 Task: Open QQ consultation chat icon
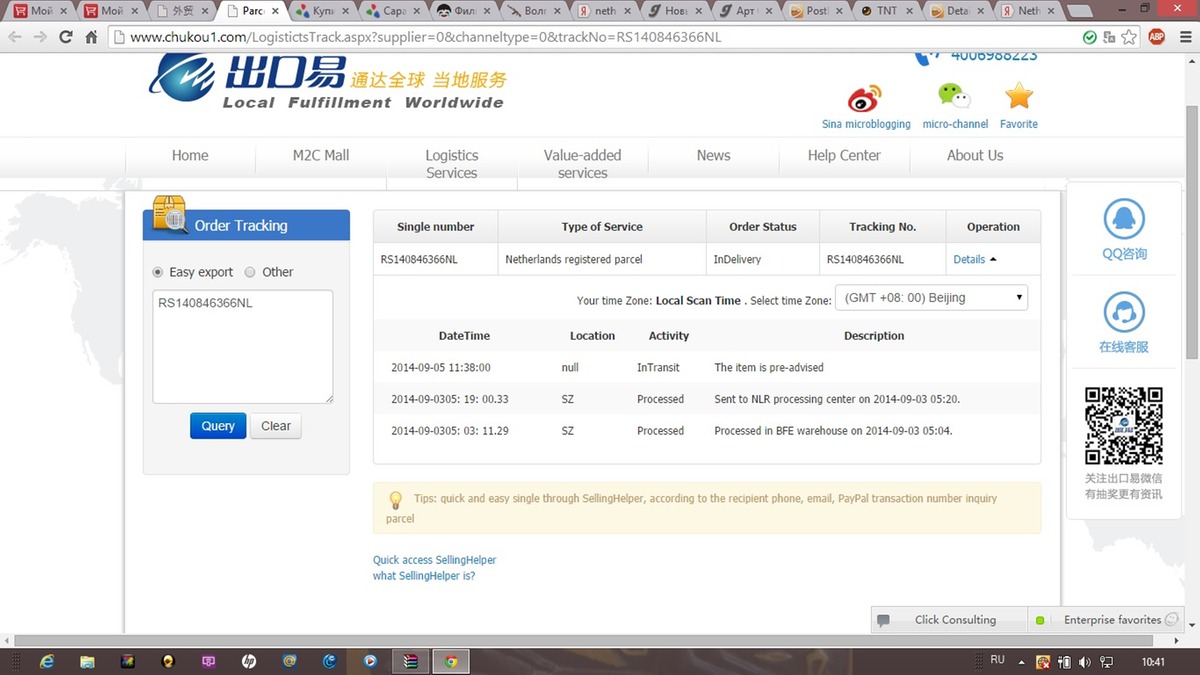pyautogui.click(x=1124, y=221)
